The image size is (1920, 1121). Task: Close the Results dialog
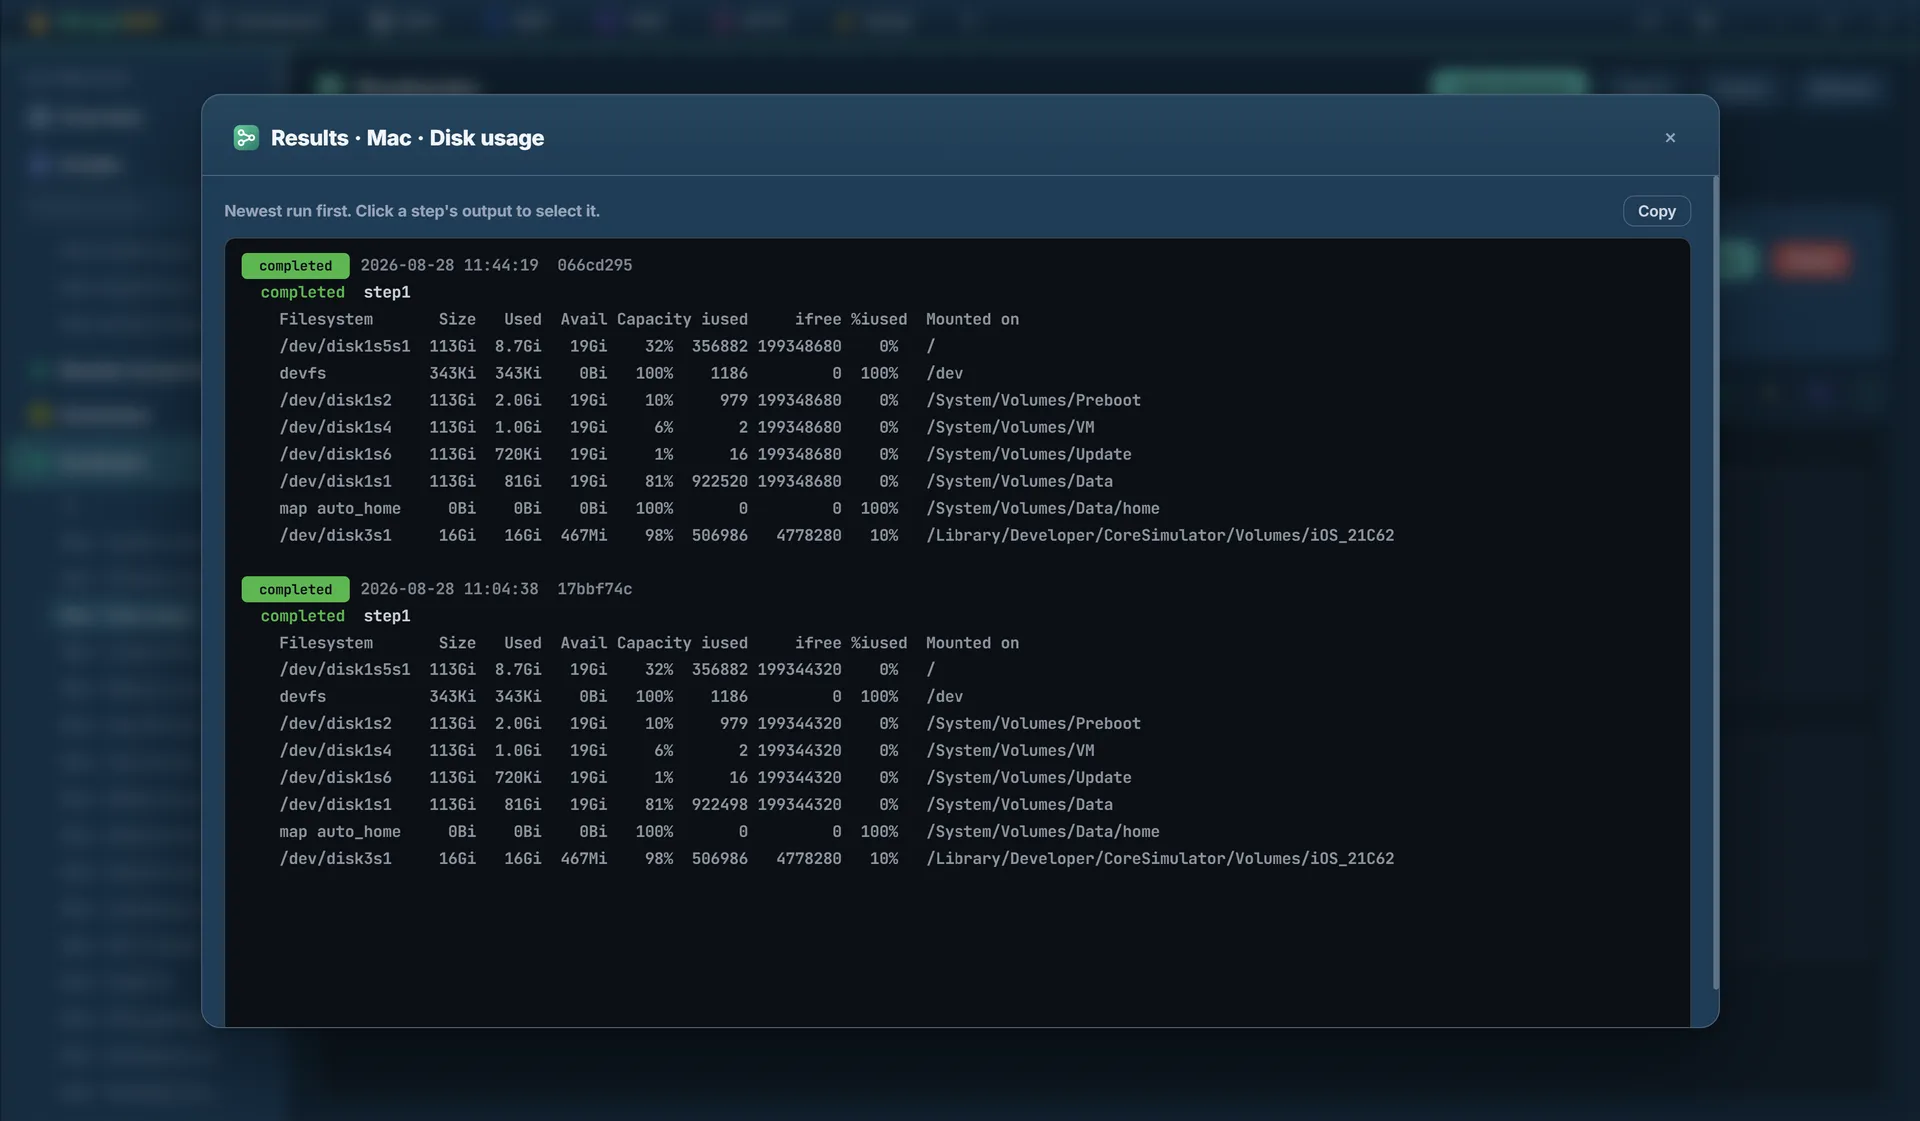click(1670, 138)
